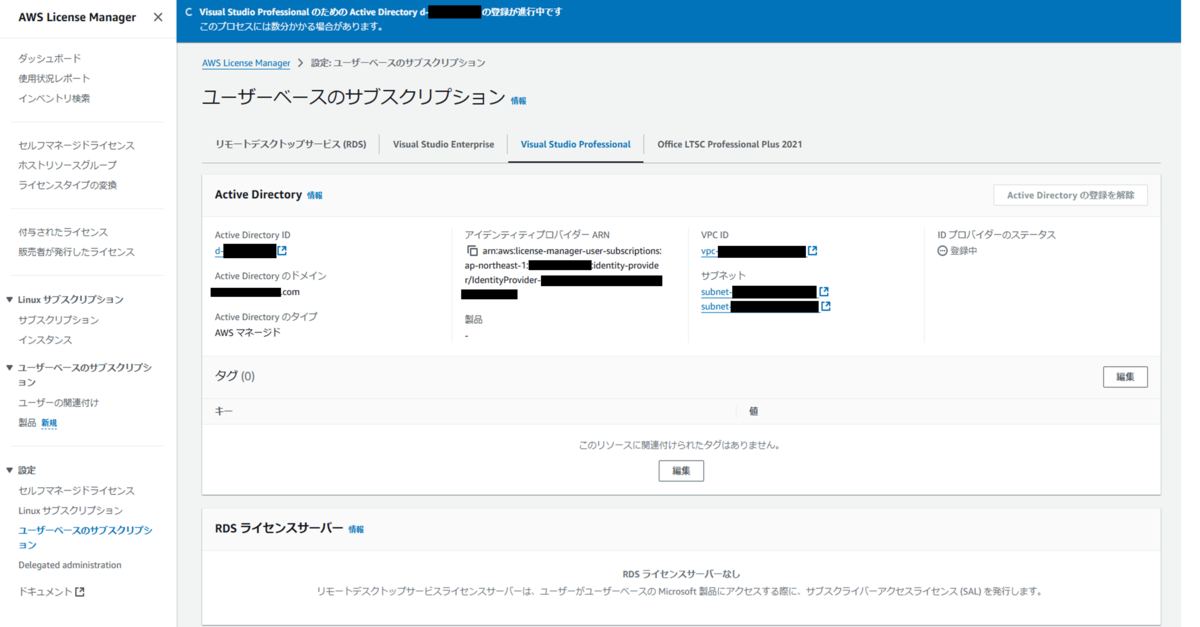Open Delegated administration in the sidebar
The image size is (1200, 627).
(x=70, y=565)
